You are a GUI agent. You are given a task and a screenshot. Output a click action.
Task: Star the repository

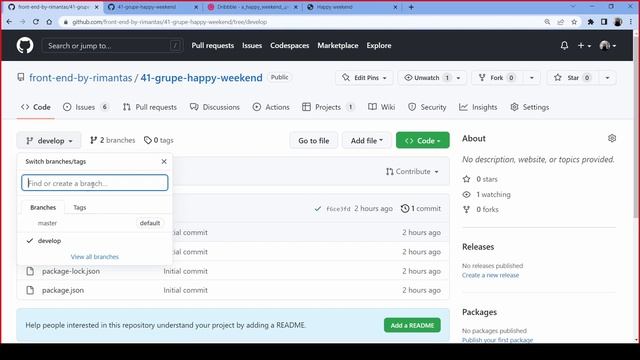tap(572, 78)
